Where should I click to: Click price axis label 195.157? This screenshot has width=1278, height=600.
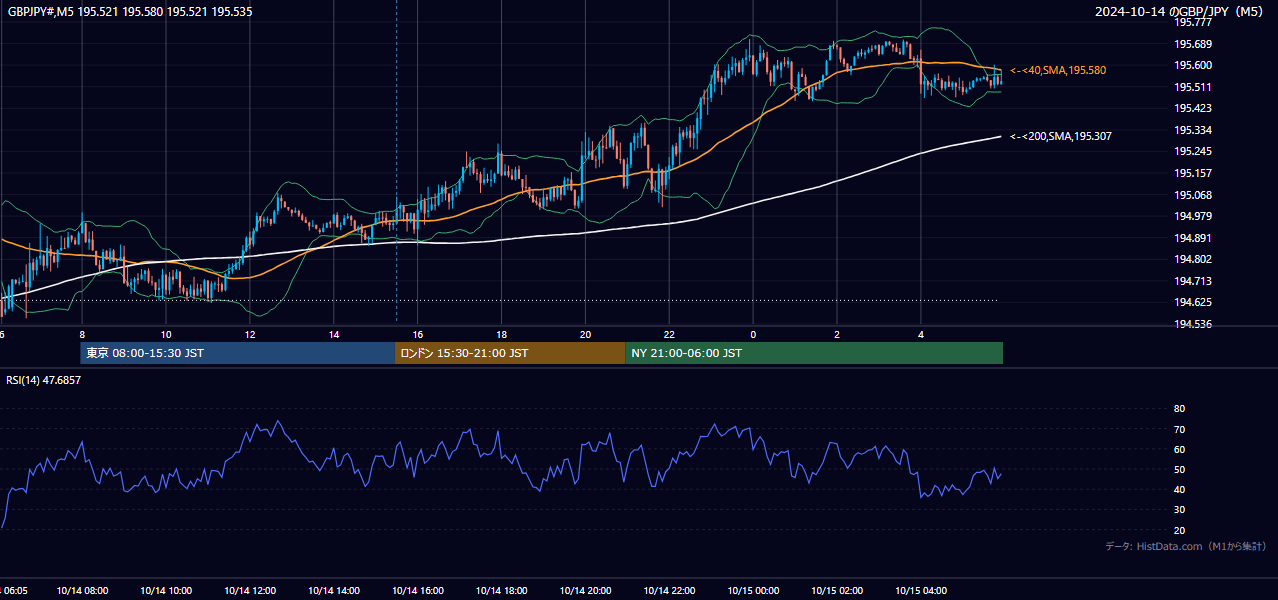tap(1192, 173)
